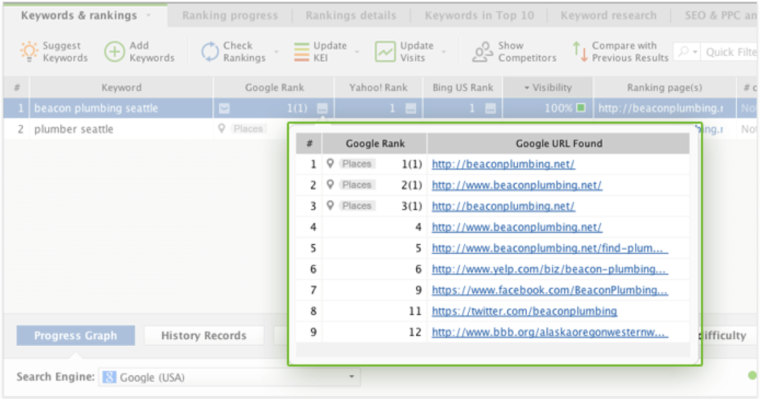This screenshot has height=399, width=760.
Task: Click the http://beaconplumbing ranking page cell
Action: click(664, 108)
